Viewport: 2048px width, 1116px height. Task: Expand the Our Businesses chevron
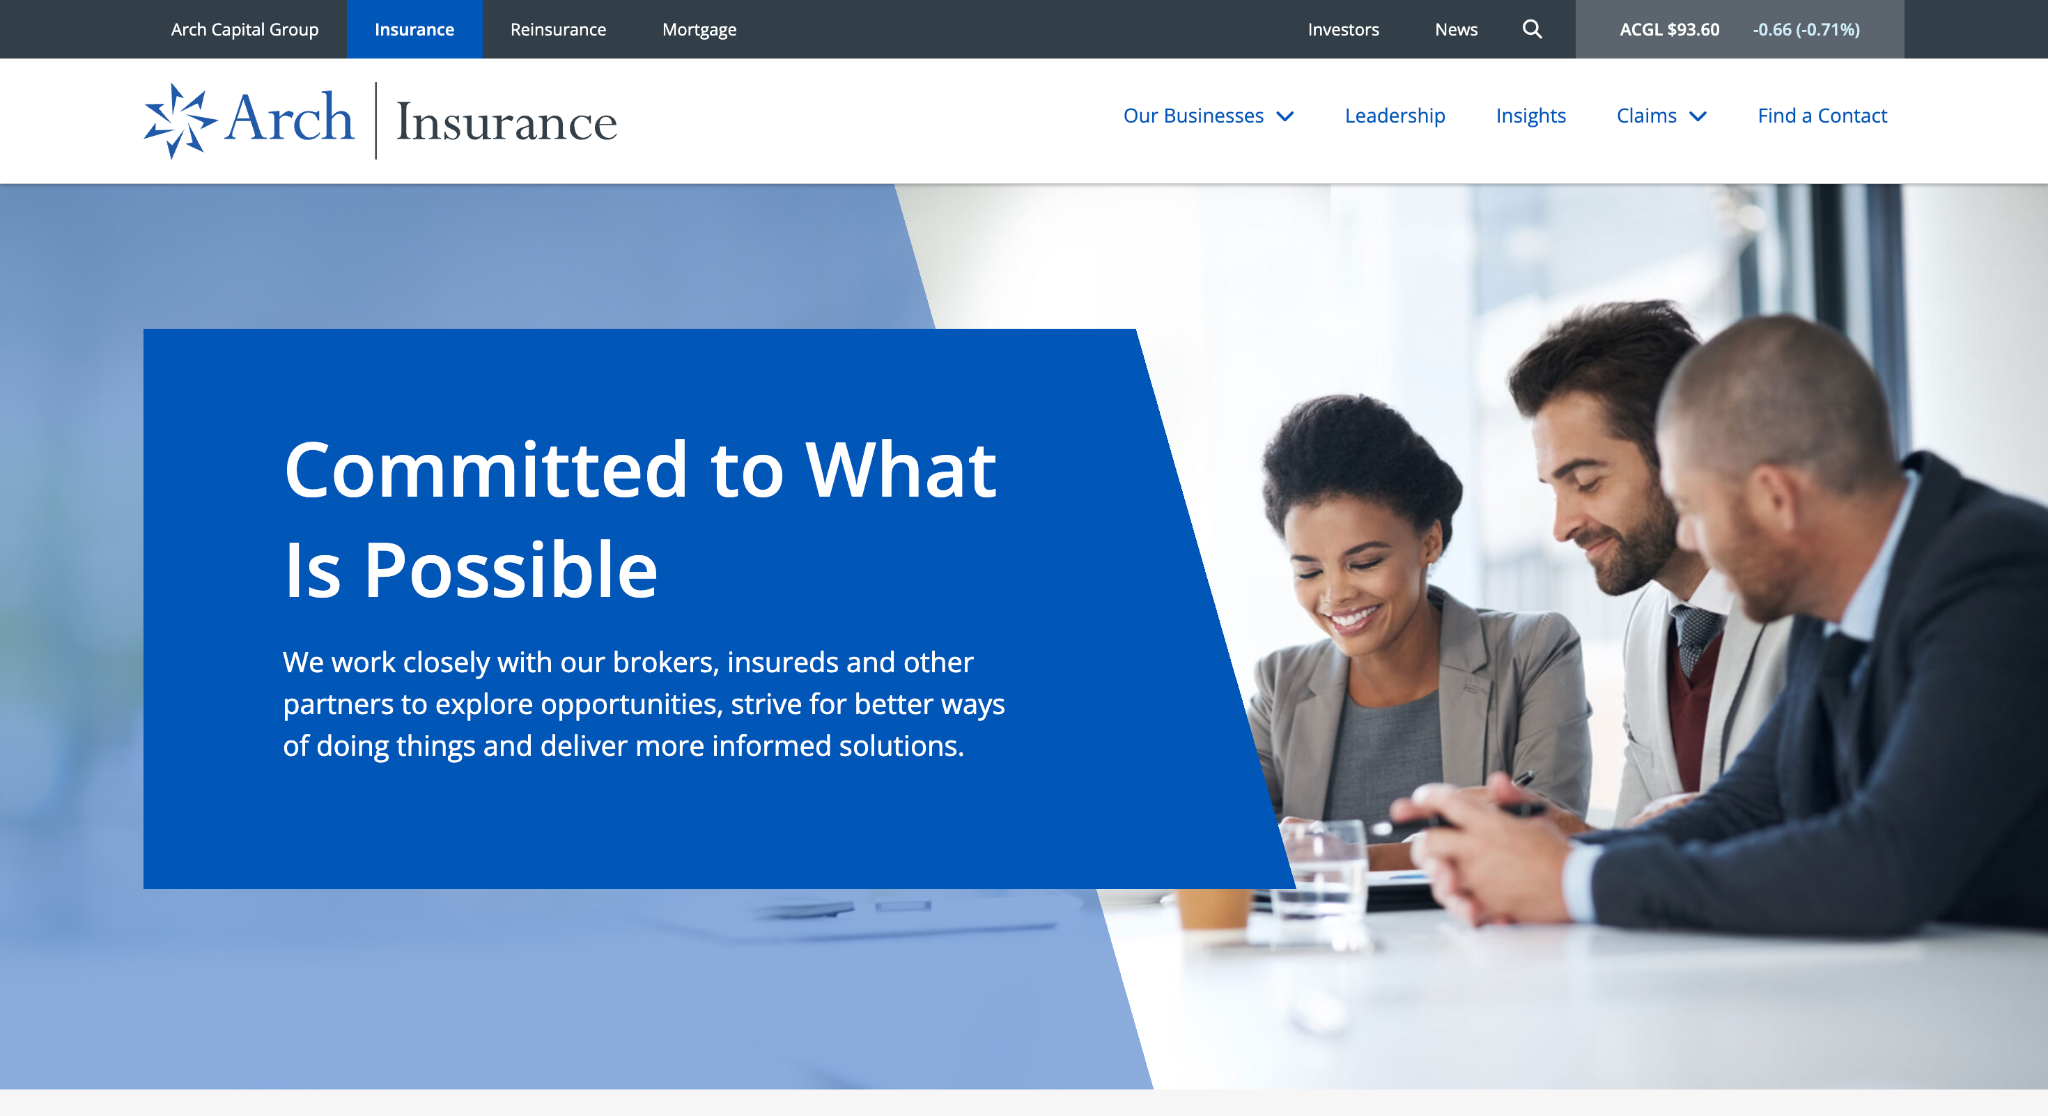[1286, 116]
